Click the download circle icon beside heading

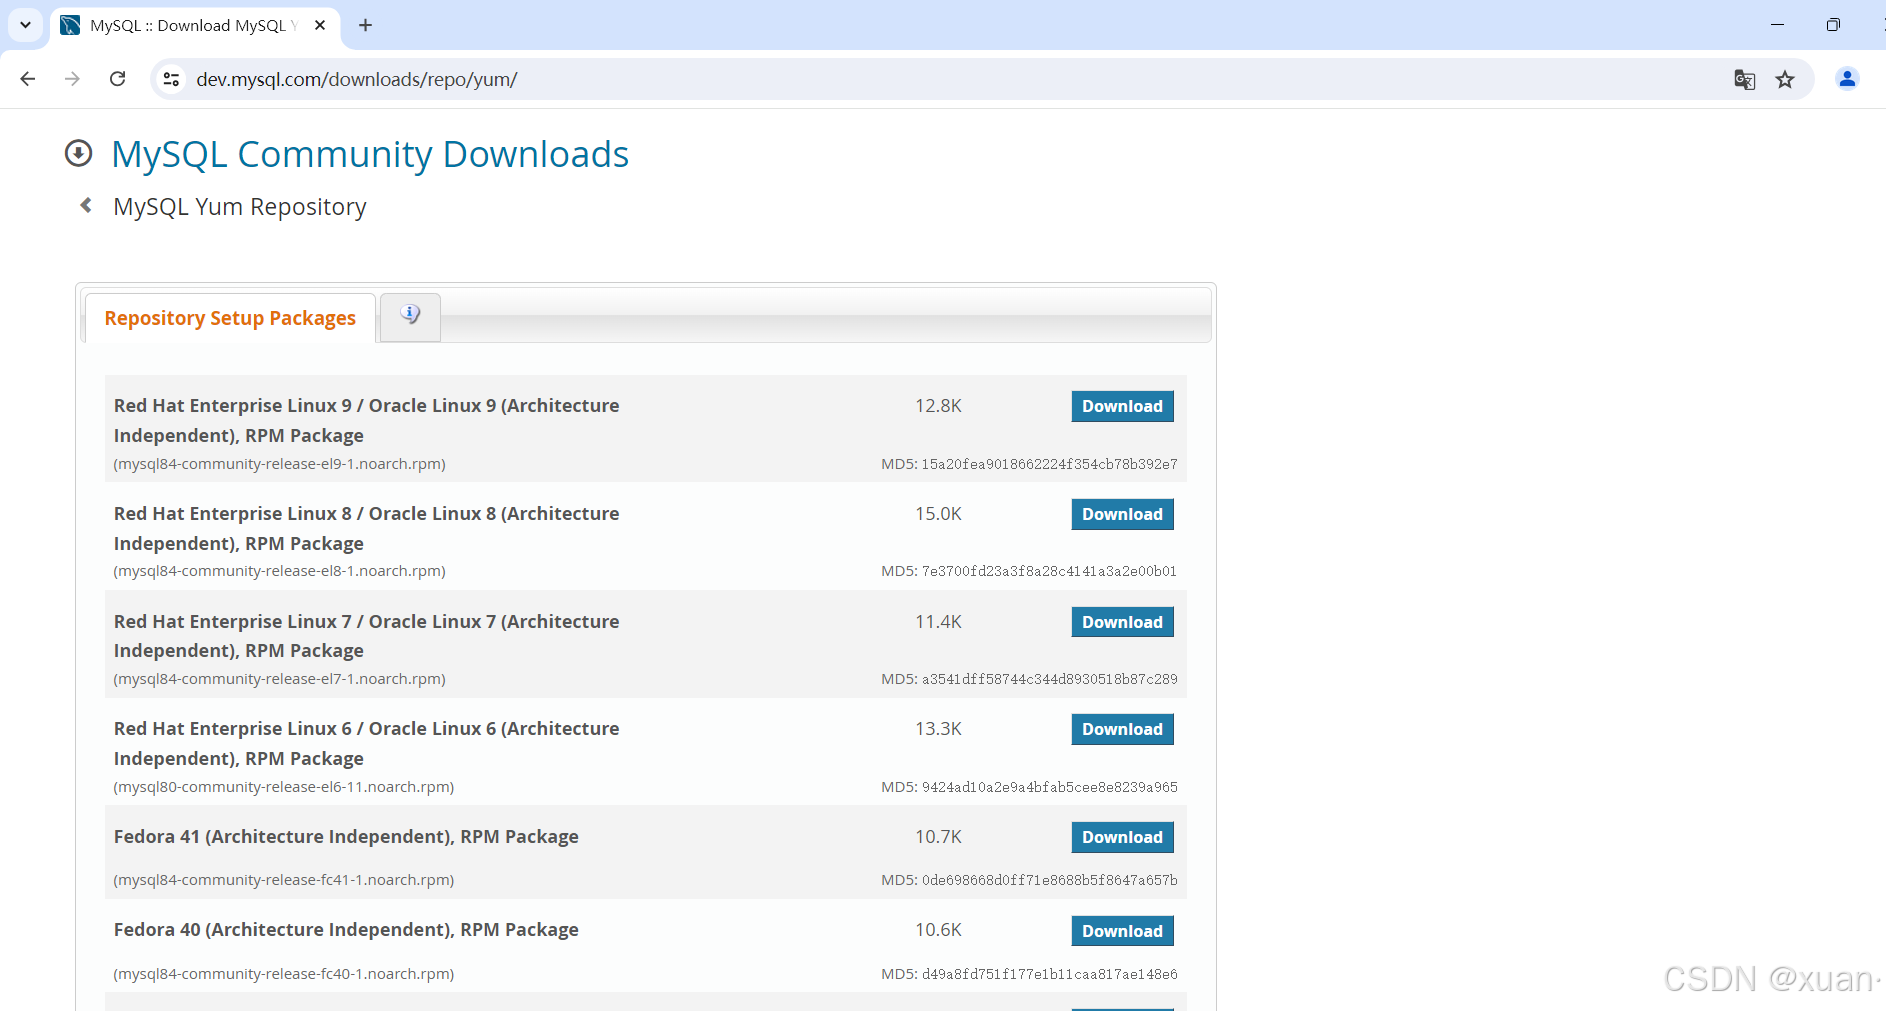click(x=78, y=153)
